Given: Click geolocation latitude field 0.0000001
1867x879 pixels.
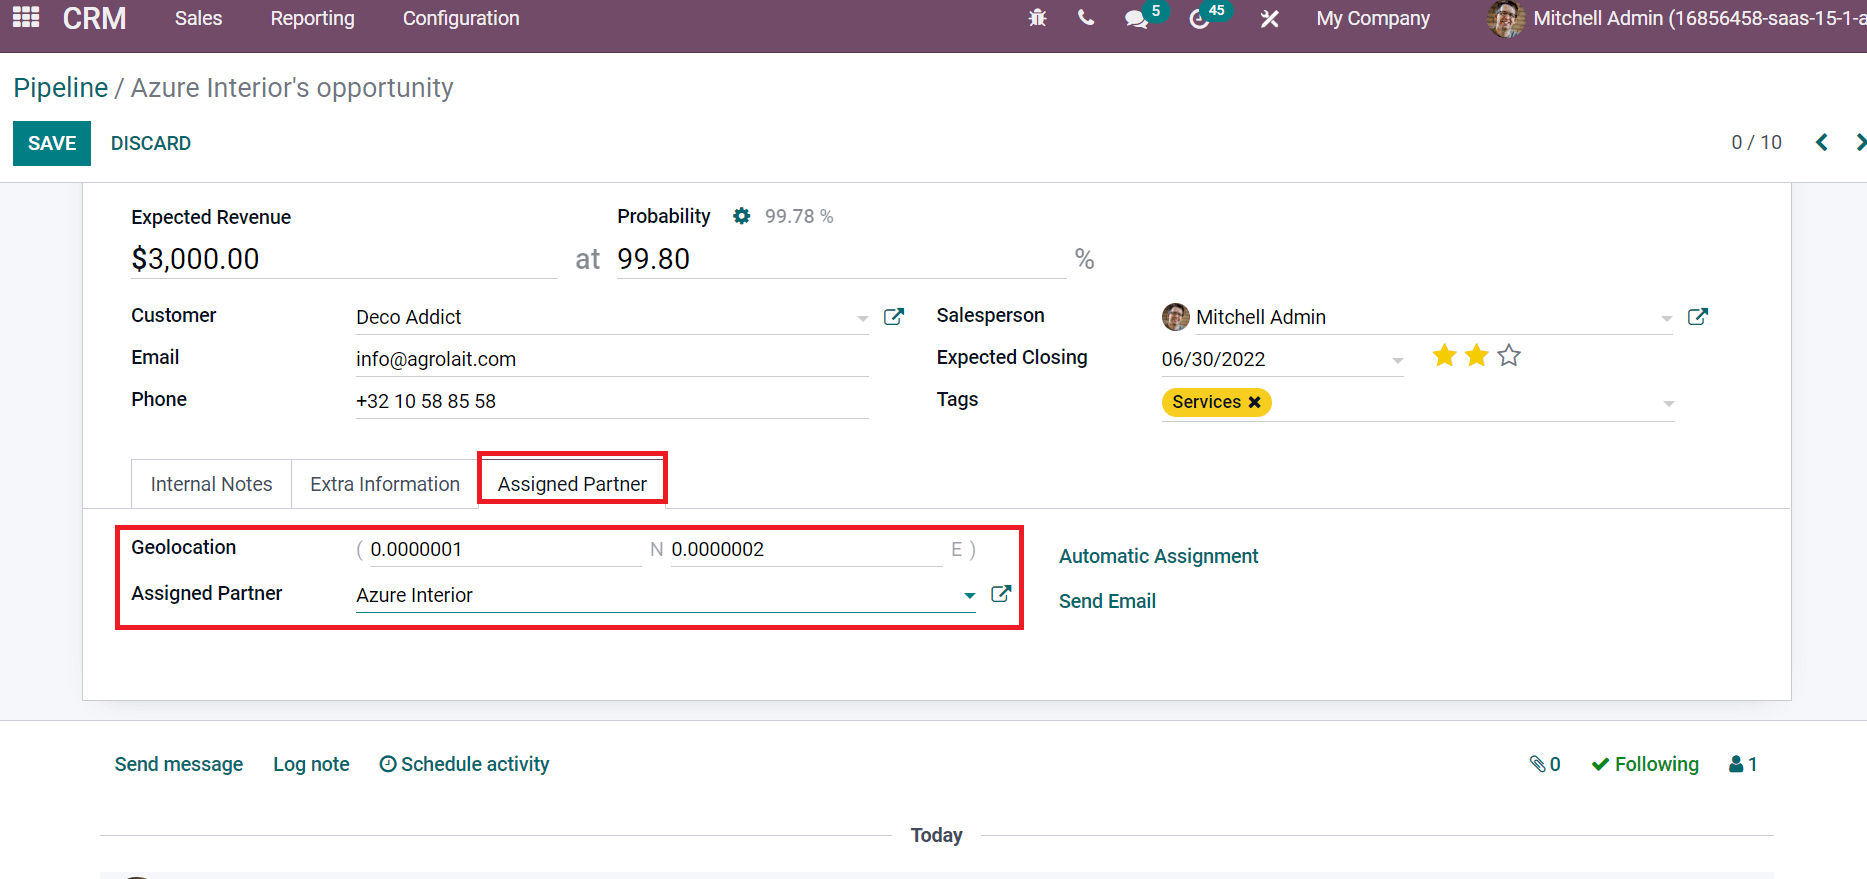Looking at the screenshot, I should 505,549.
